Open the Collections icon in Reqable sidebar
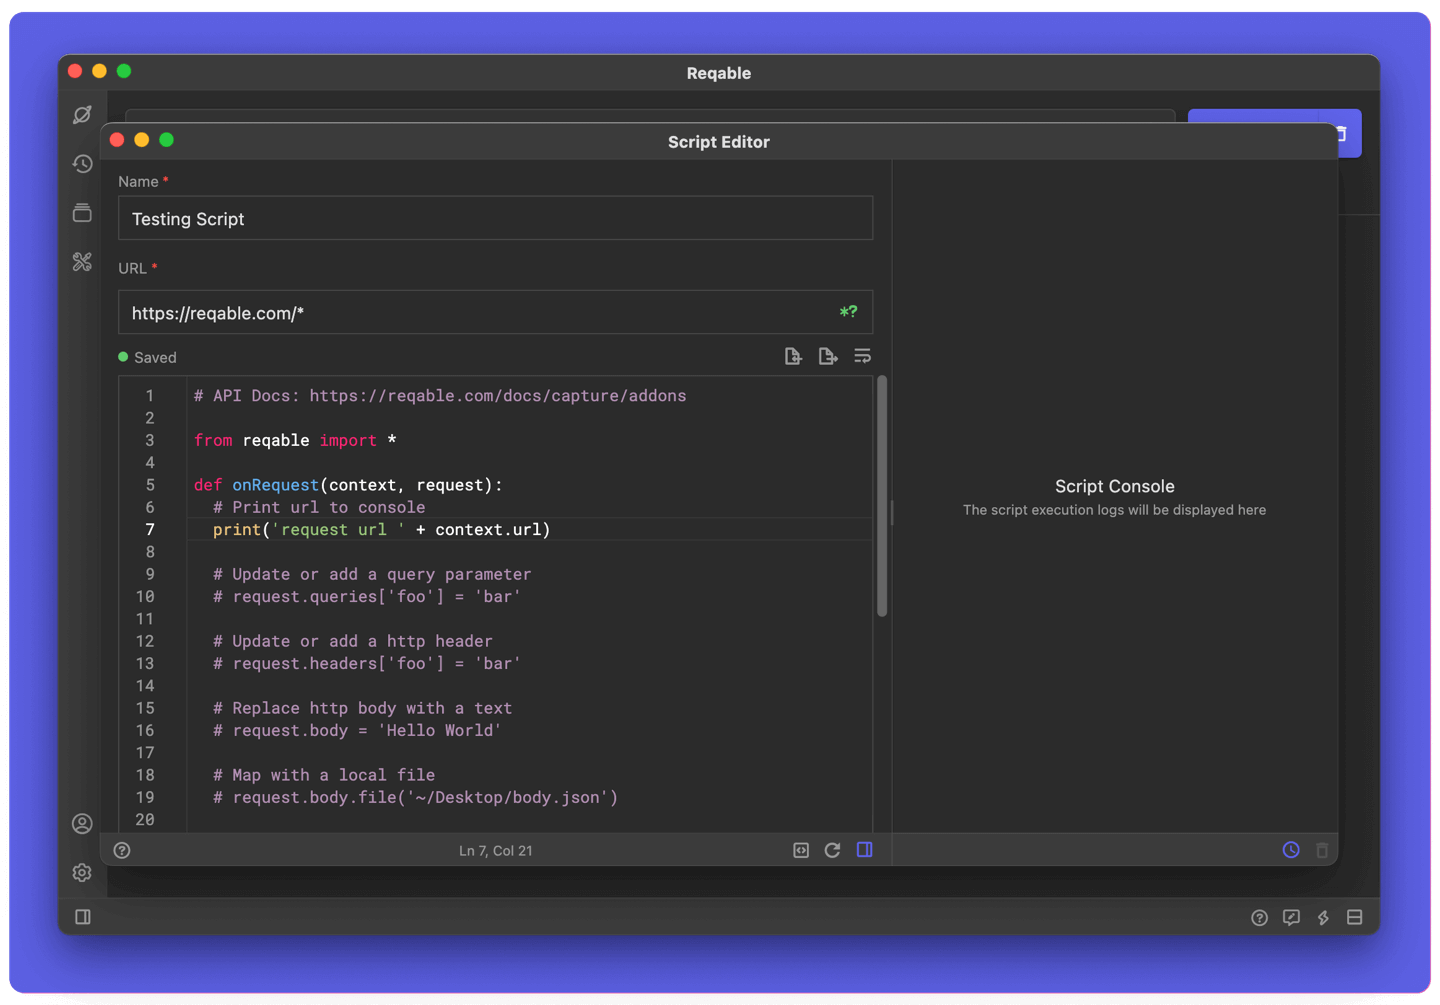Image resolution: width=1440 pixels, height=1005 pixels. tap(82, 212)
